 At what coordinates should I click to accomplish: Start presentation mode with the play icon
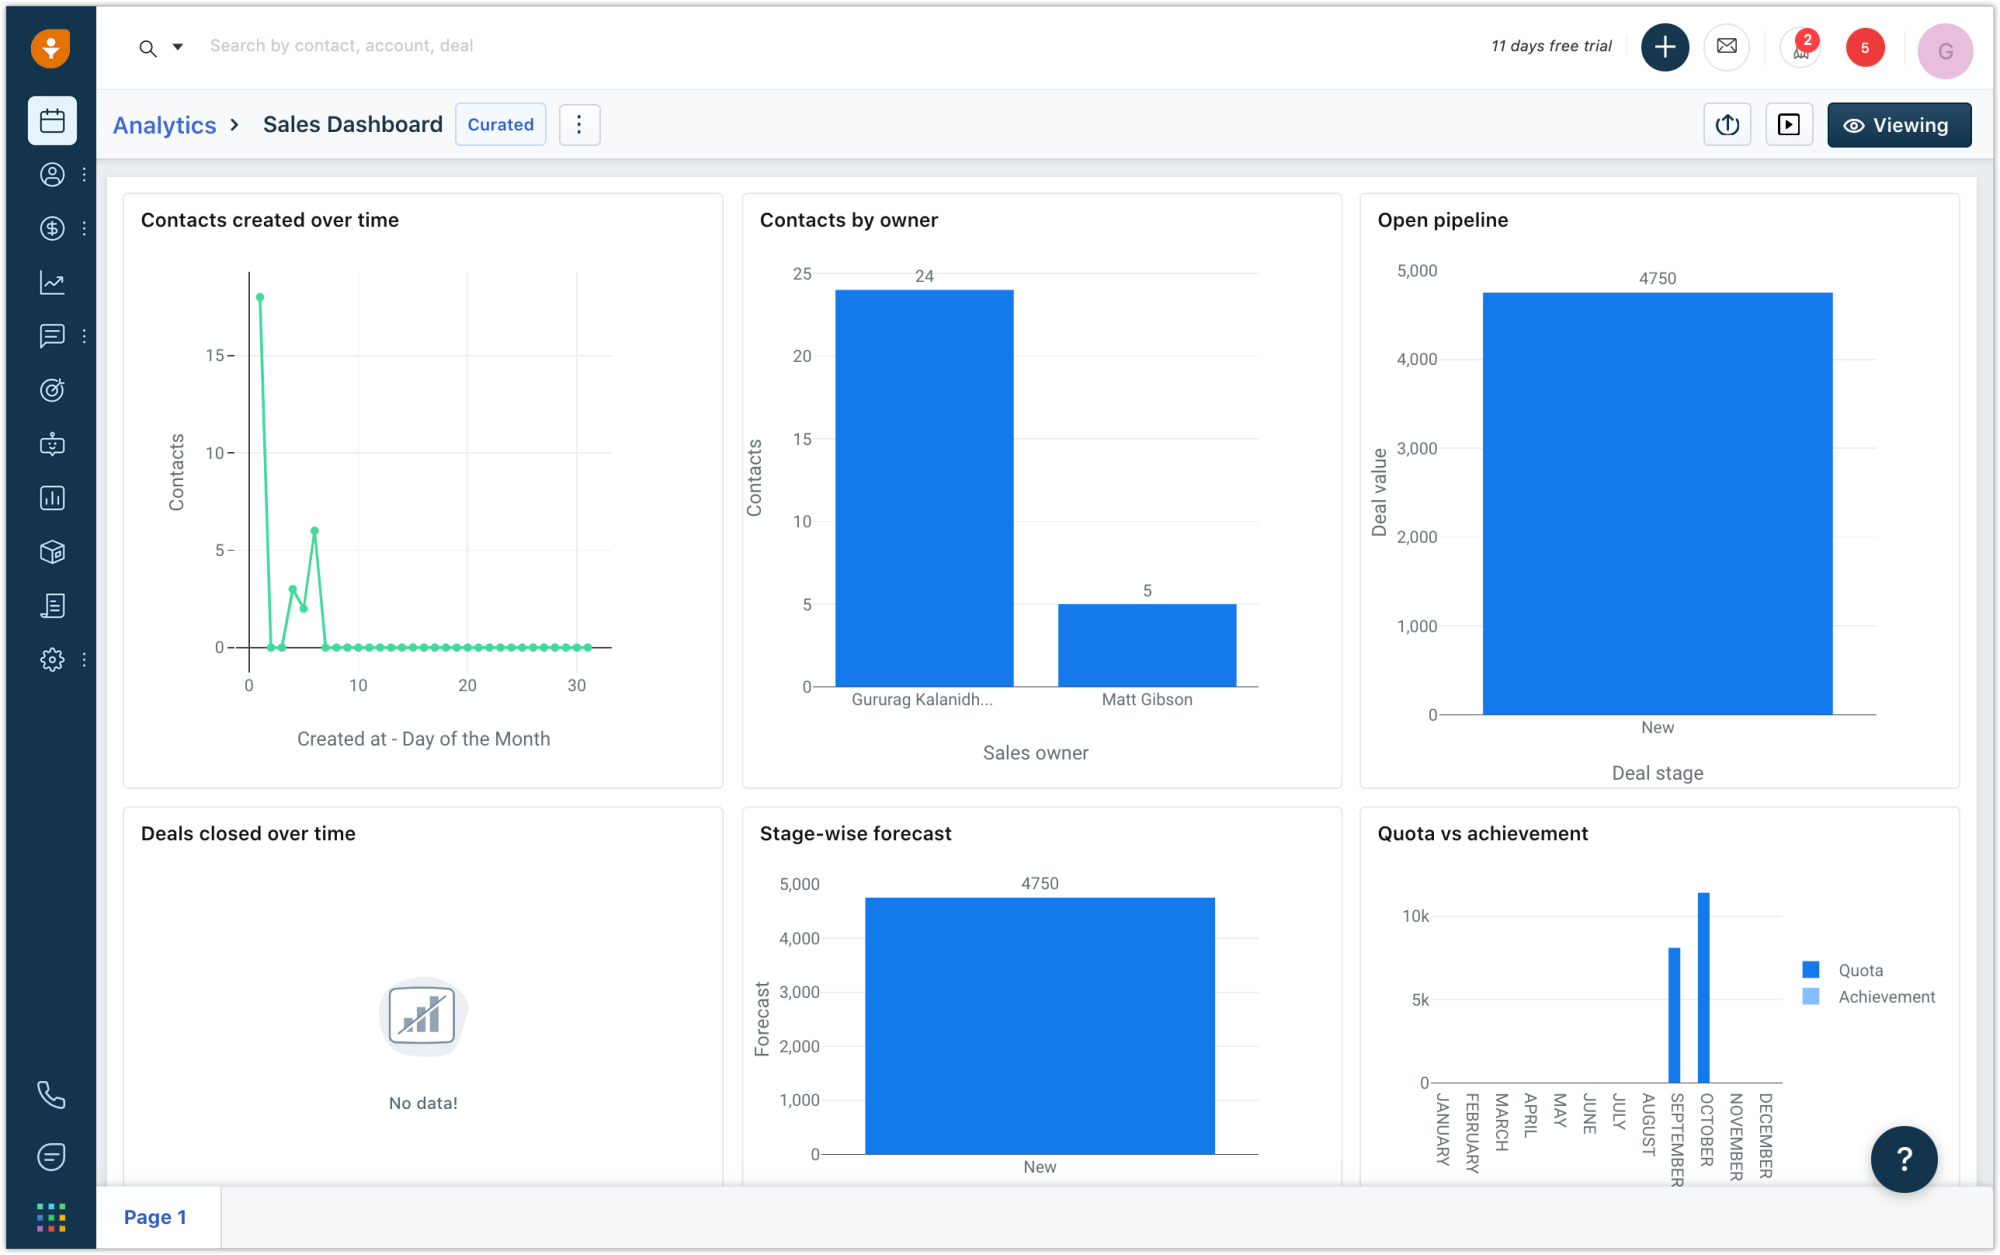pos(1790,124)
